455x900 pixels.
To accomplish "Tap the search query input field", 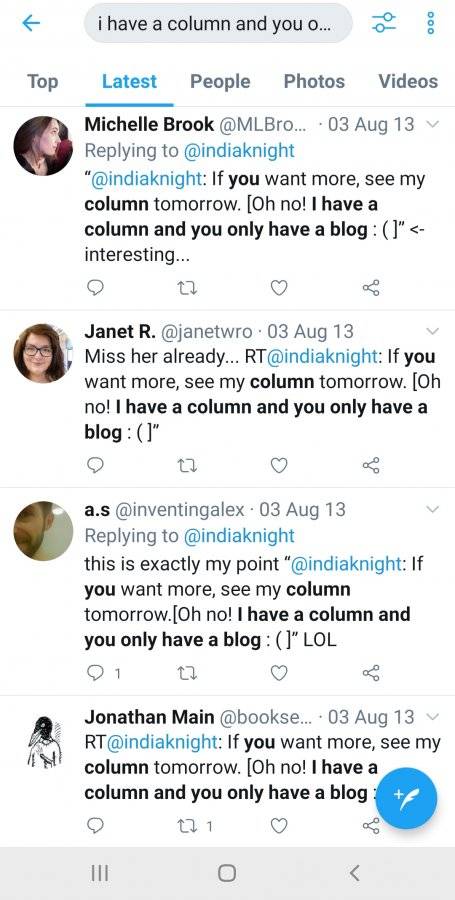I will pyautogui.click(x=218, y=23).
